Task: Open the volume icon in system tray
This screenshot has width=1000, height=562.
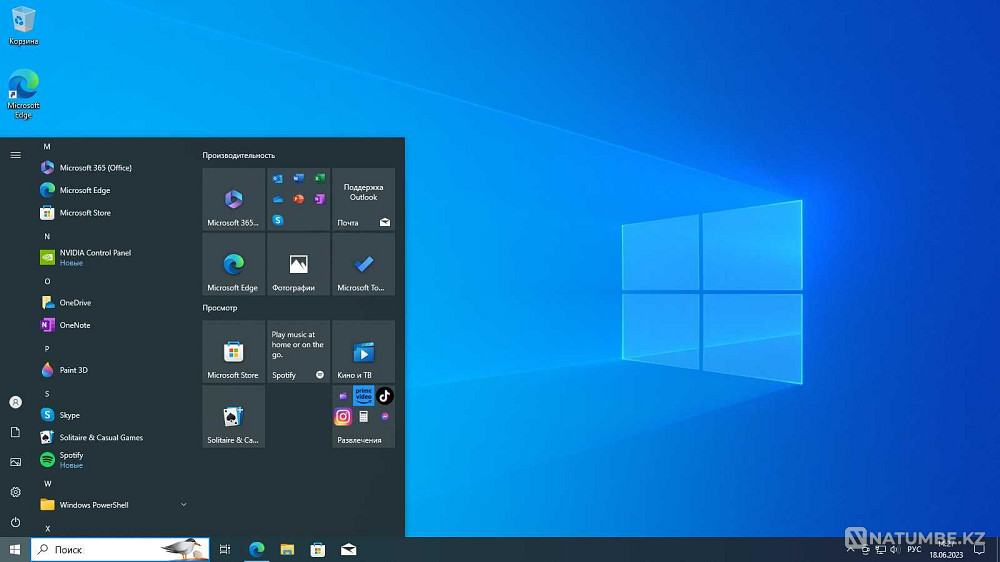Action: tap(895, 550)
